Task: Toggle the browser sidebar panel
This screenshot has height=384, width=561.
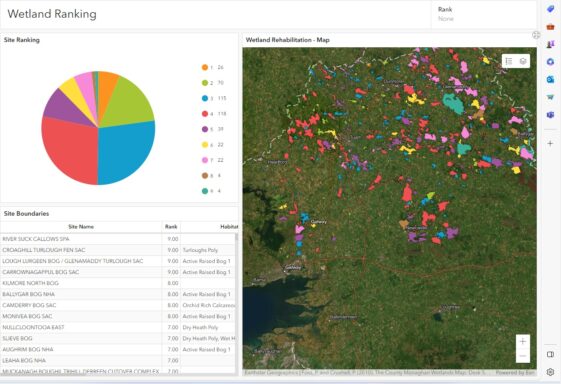Action: (x=550, y=354)
